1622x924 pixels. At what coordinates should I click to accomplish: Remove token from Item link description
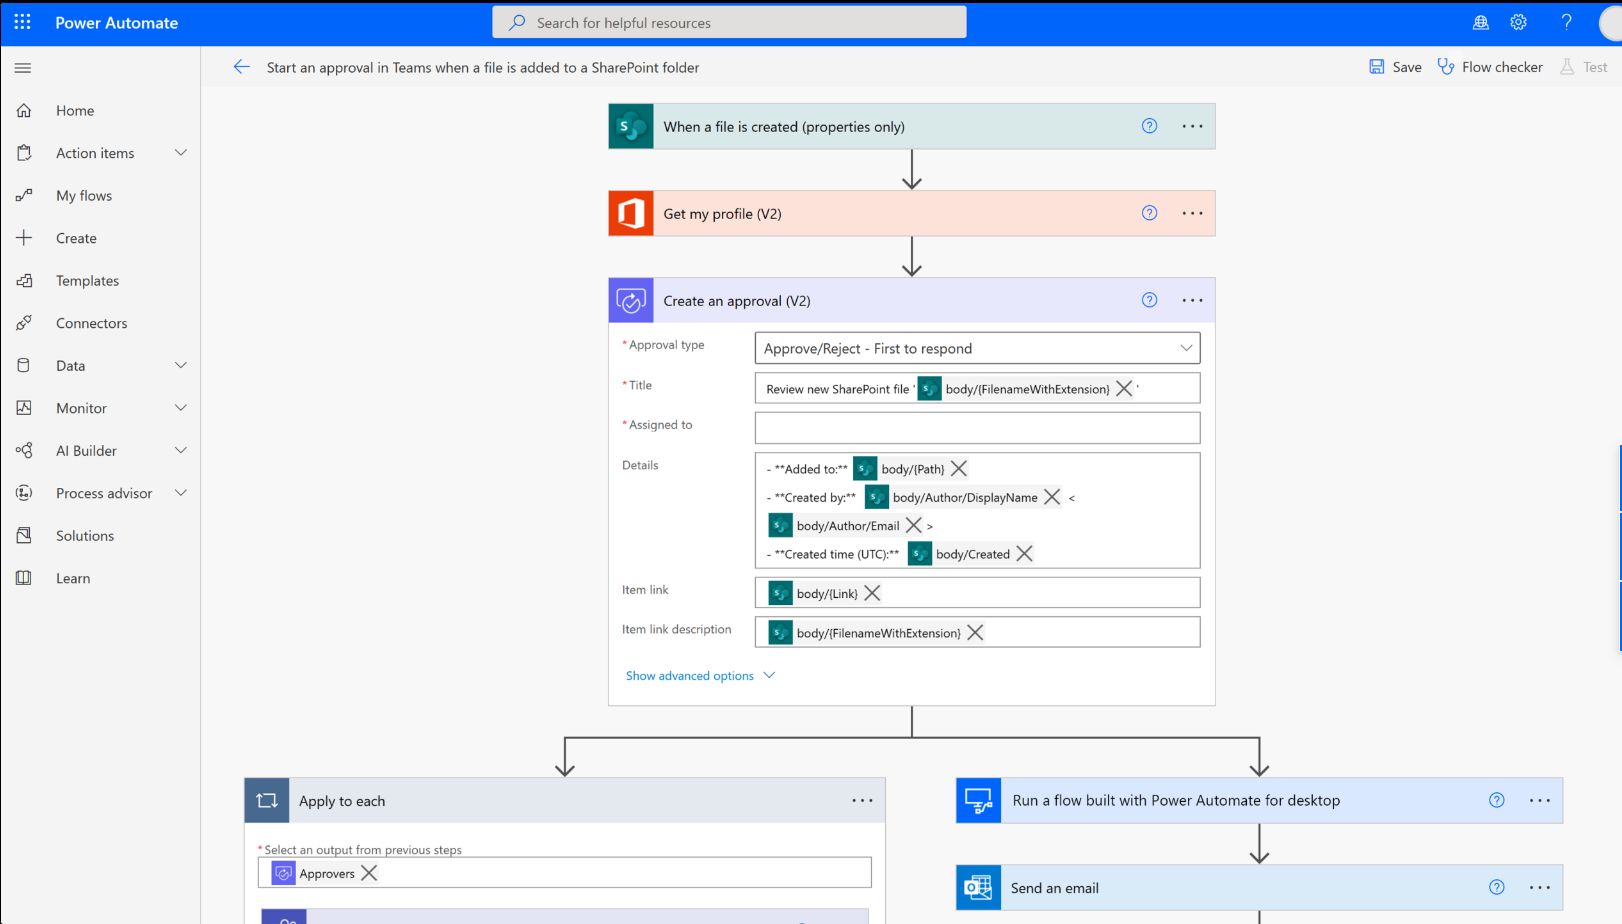tap(975, 633)
